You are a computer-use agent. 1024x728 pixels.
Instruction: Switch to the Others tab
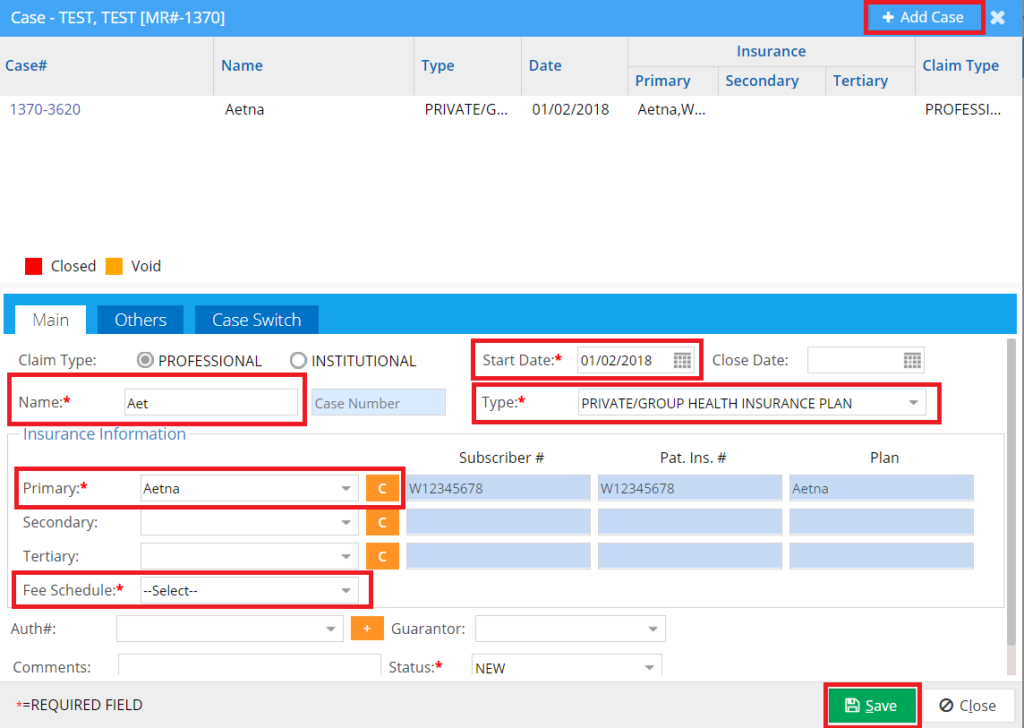(x=140, y=319)
